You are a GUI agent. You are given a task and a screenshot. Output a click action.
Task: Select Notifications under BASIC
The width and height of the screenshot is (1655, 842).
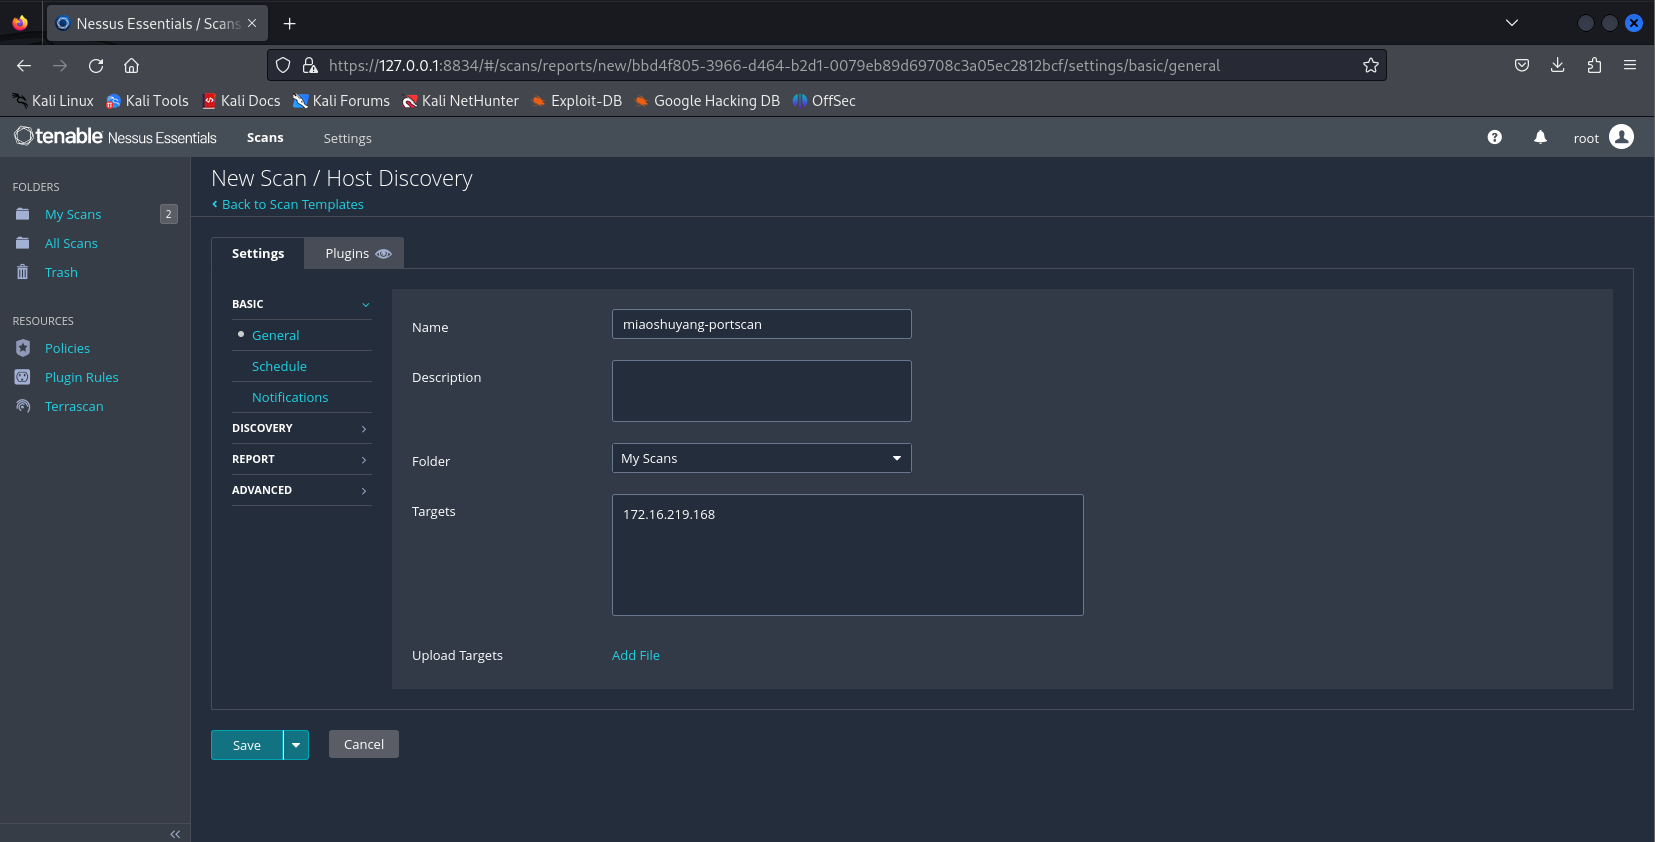pyautogui.click(x=290, y=397)
